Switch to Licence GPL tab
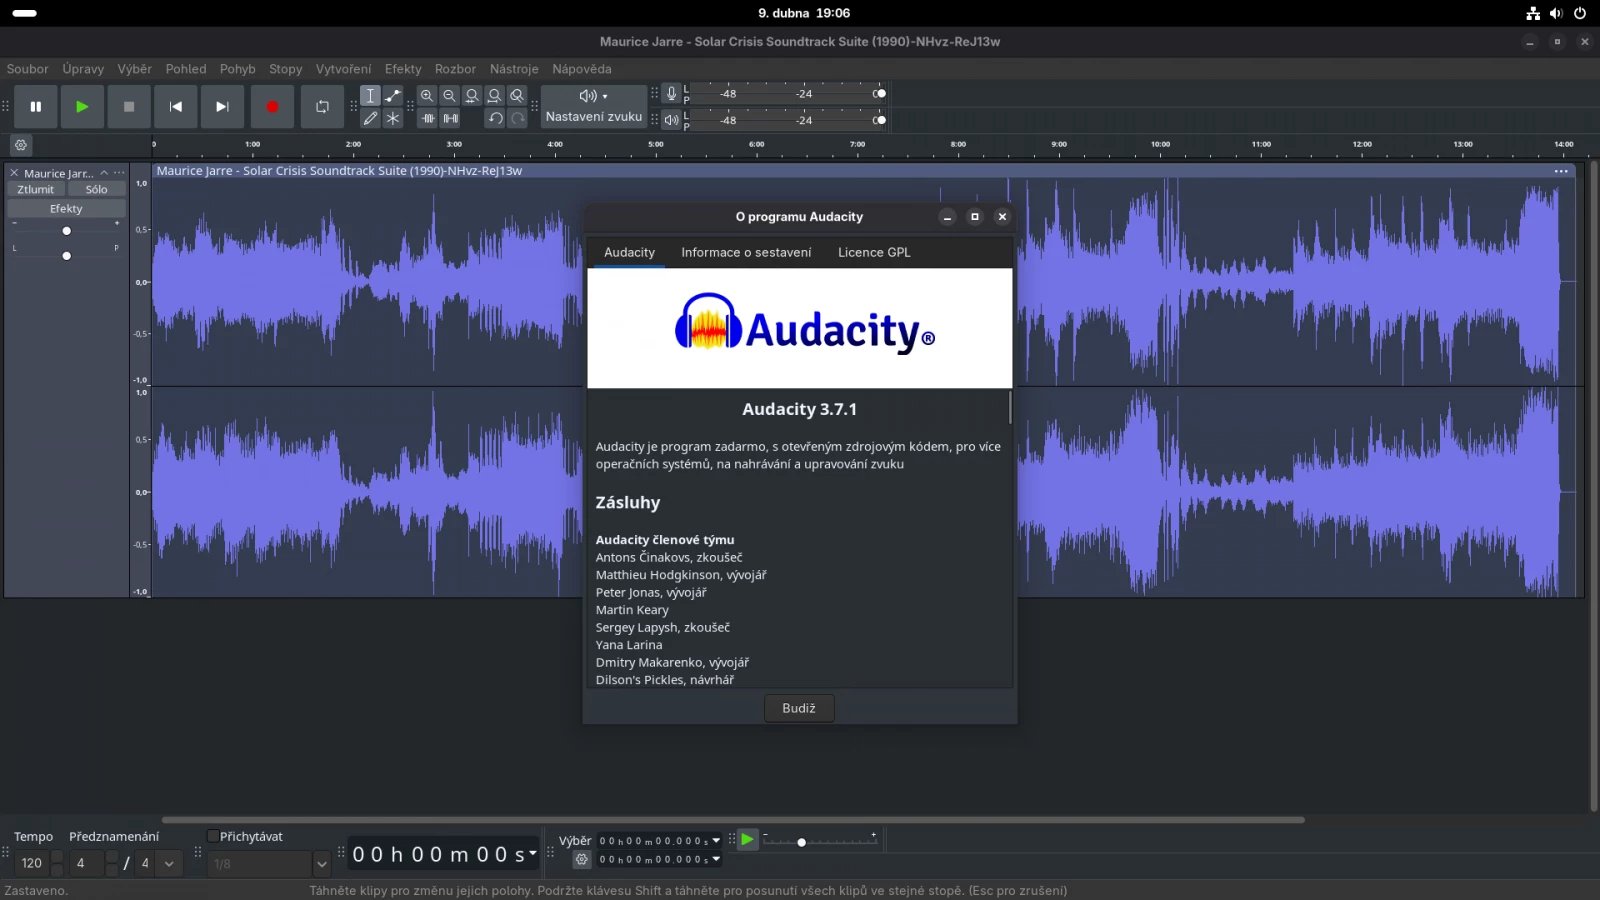 tap(874, 252)
